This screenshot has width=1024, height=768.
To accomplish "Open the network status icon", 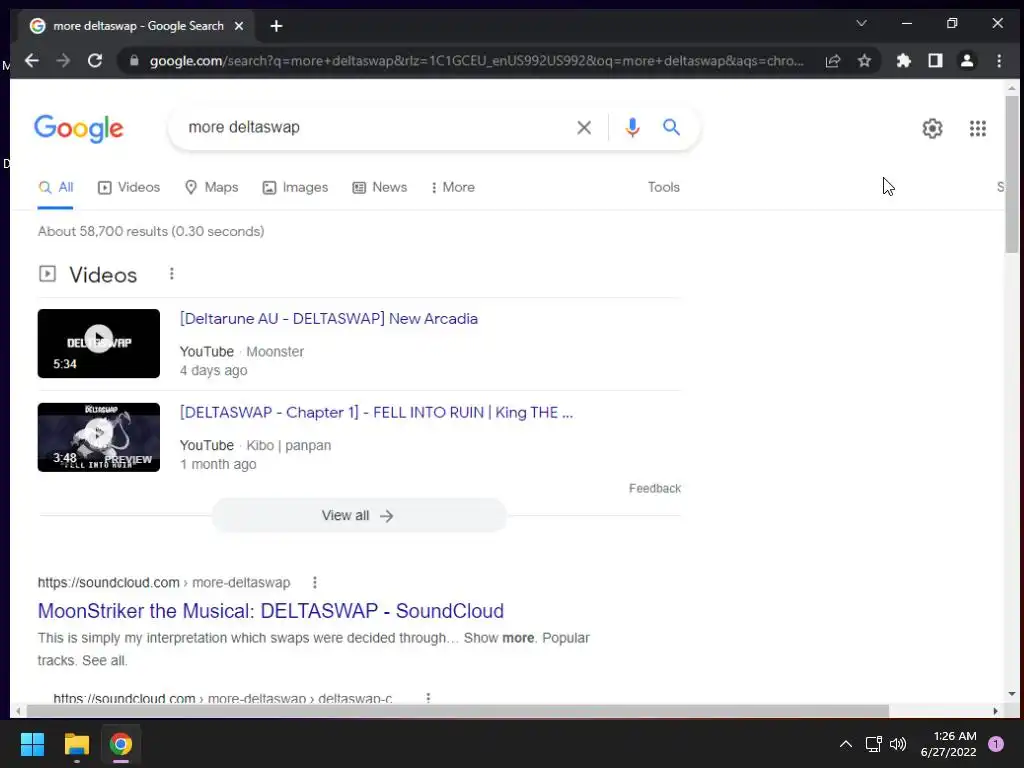I will [x=873, y=744].
